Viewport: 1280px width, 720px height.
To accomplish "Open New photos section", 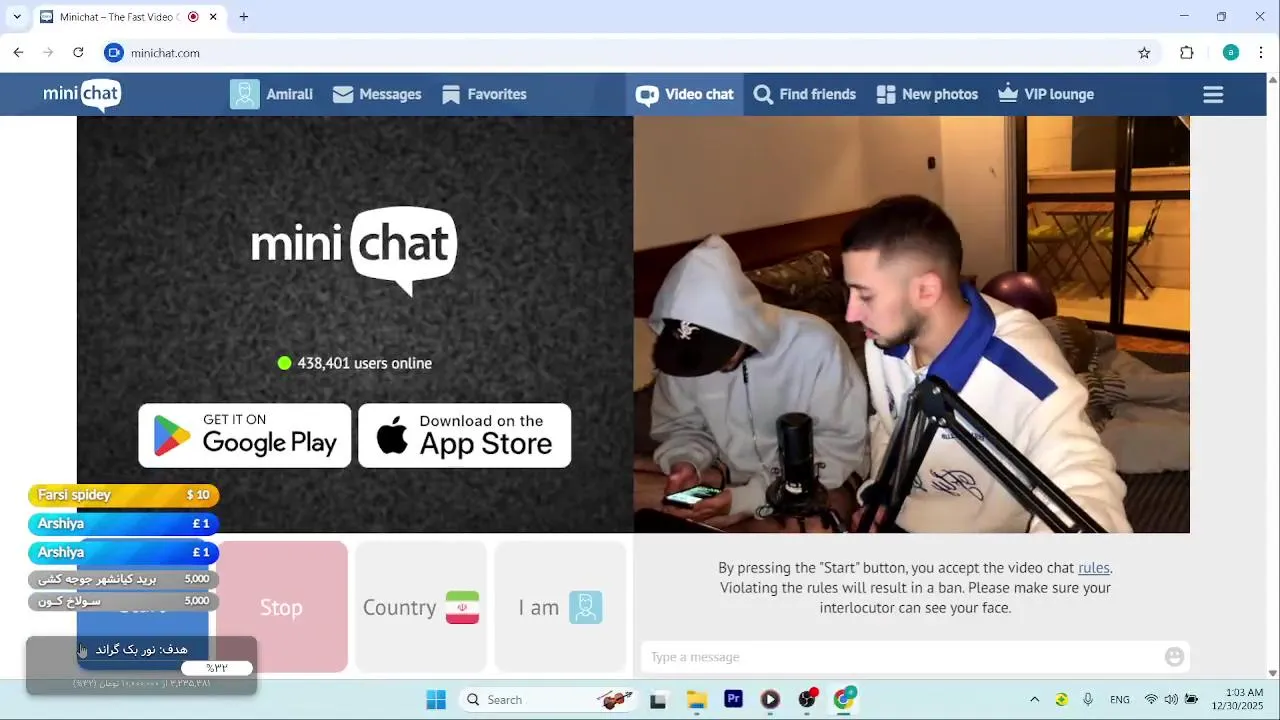I will [927, 94].
